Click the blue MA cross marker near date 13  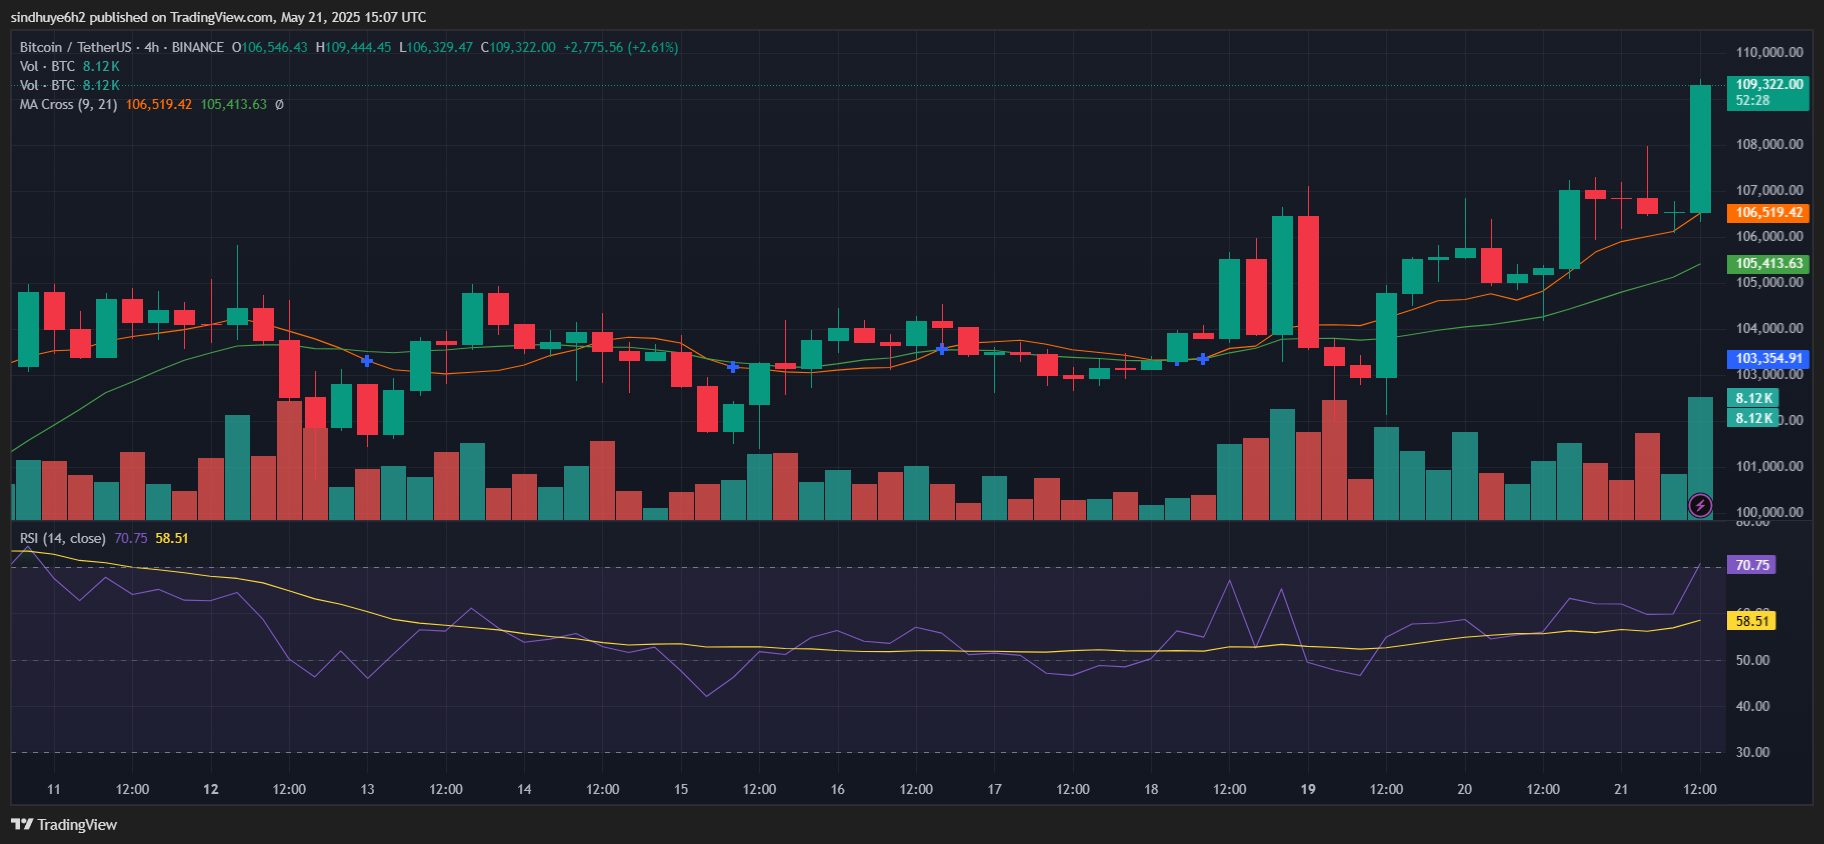[x=367, y=361]
